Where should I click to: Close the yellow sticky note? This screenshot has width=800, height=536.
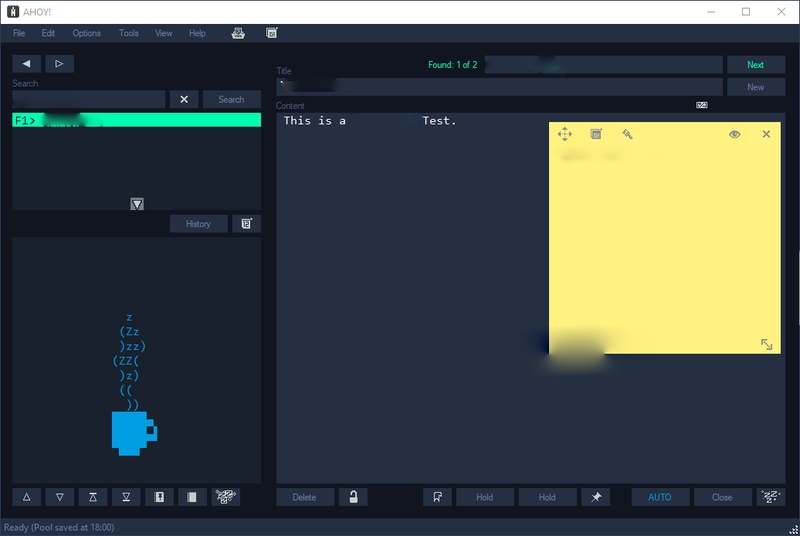point(766,134)
